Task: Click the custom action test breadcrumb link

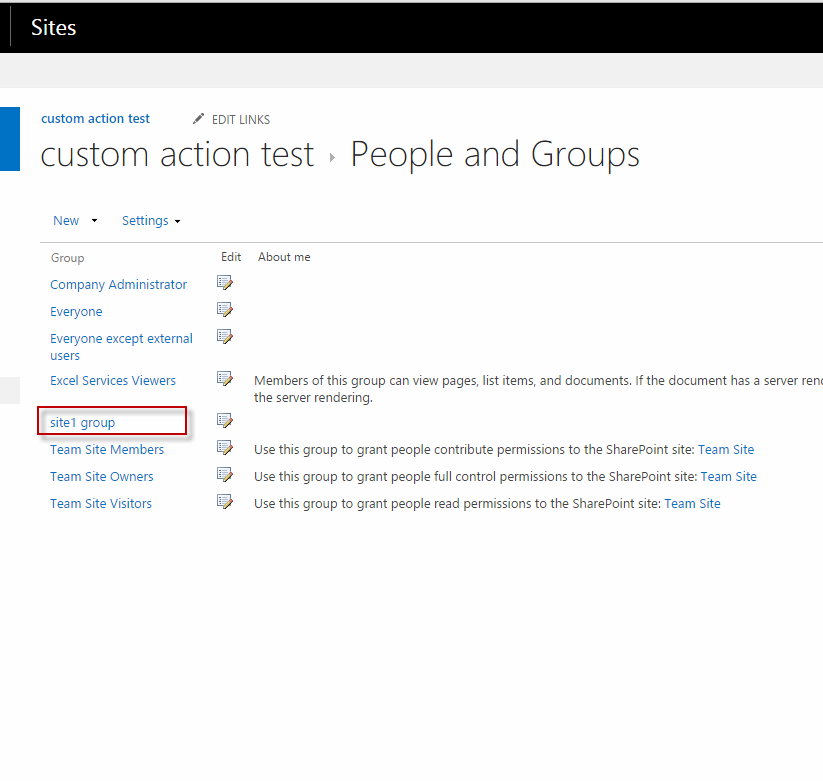Action: tap(95, 118)
